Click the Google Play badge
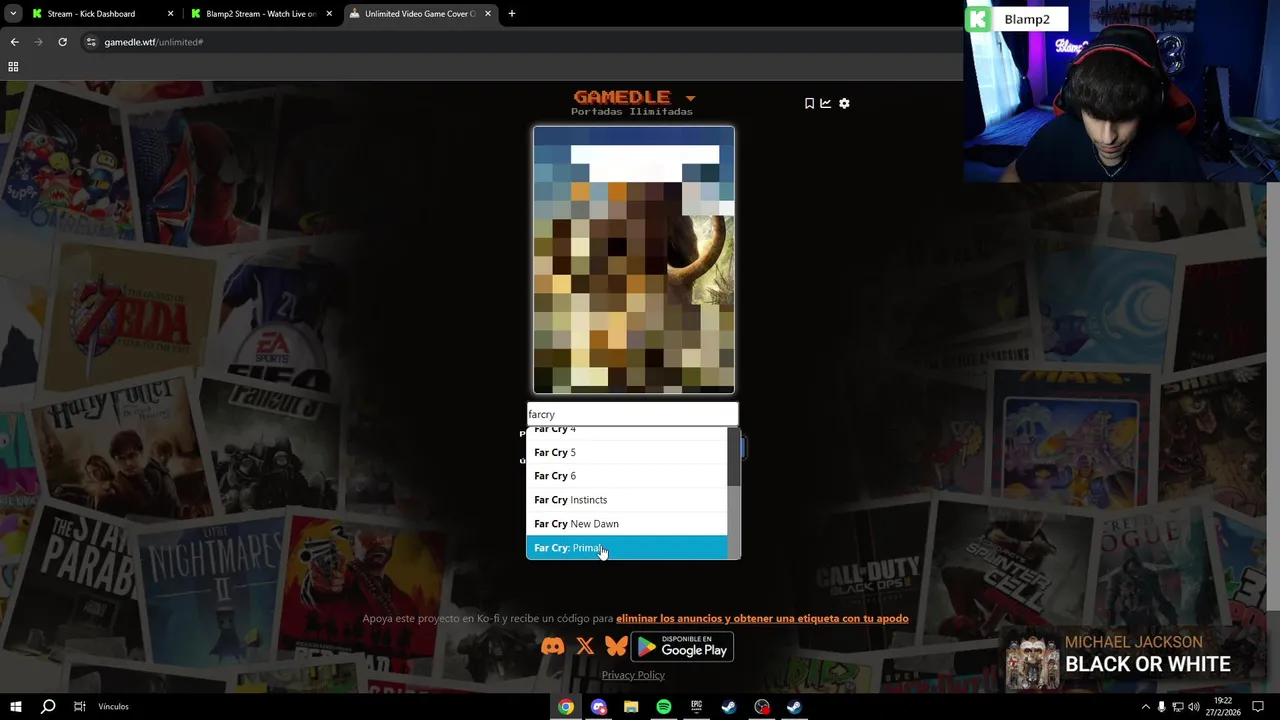This screenshot has width=1280, height=720. (x=682, y=647)
